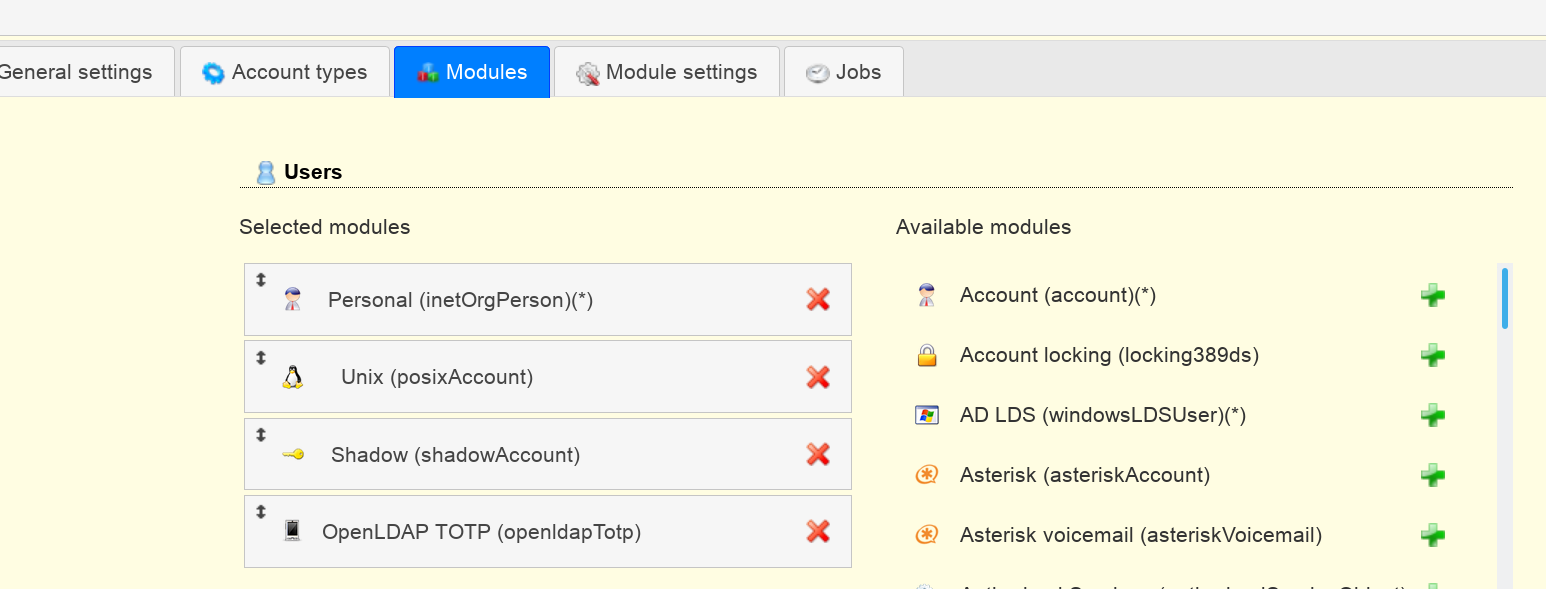Click the Windows icon beside AD LDS
1546x589 pixels.
point(927,415)
